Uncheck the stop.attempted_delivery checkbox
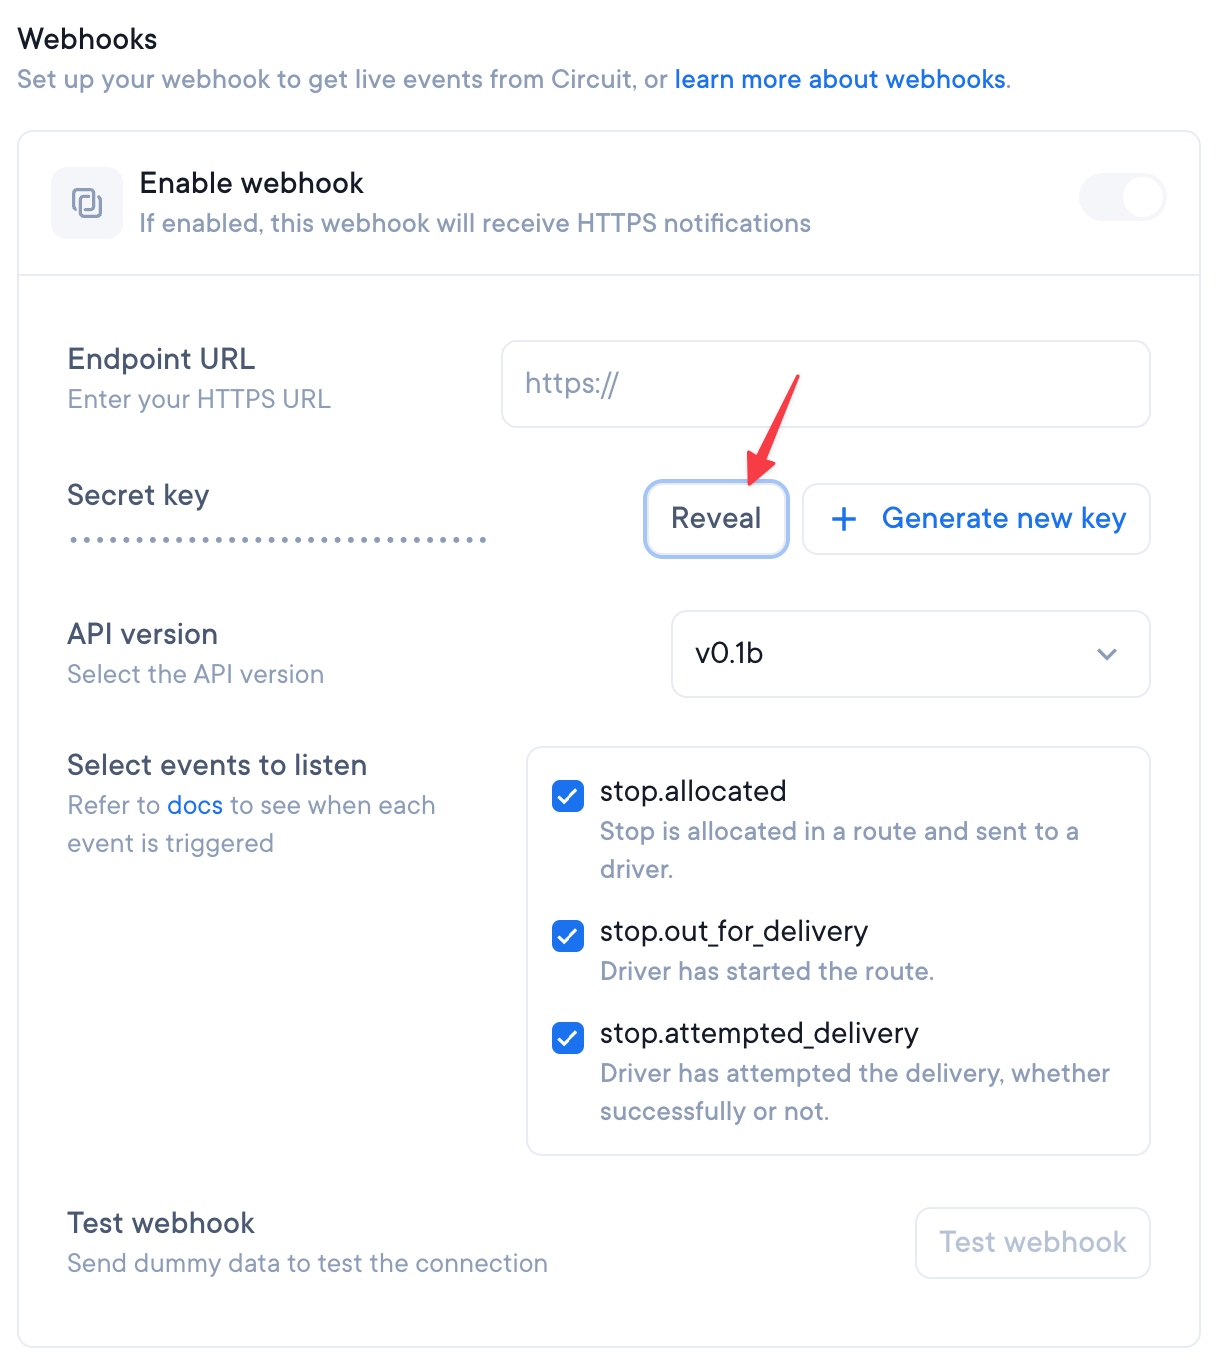This screenshot has height=1372, width=1220. tap(568, 1038)
